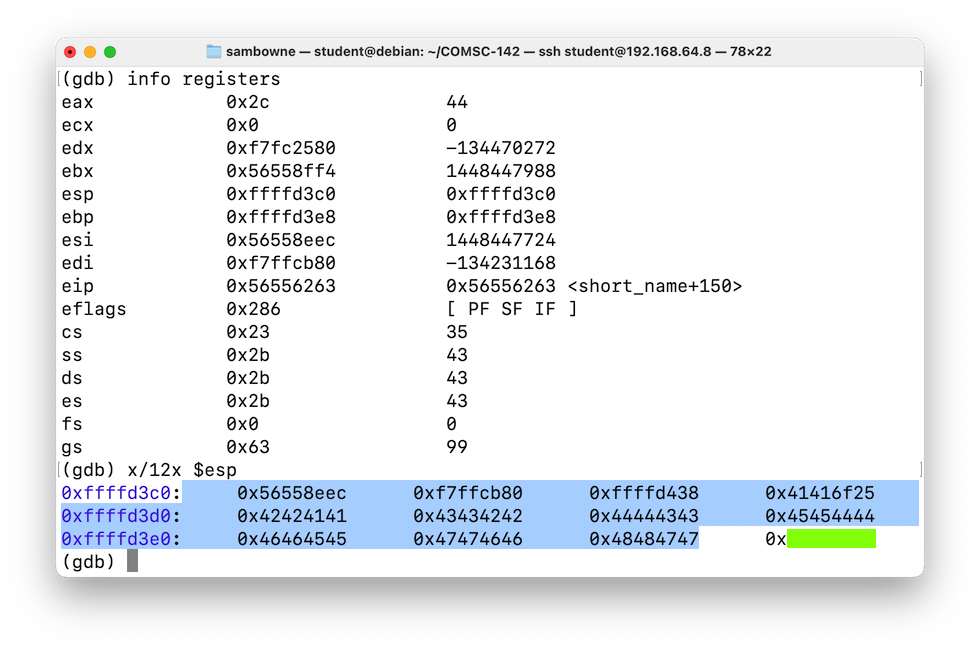
Task: Click memory word 0x42424141
Action: pyautogui.click(x=291, y=516)
